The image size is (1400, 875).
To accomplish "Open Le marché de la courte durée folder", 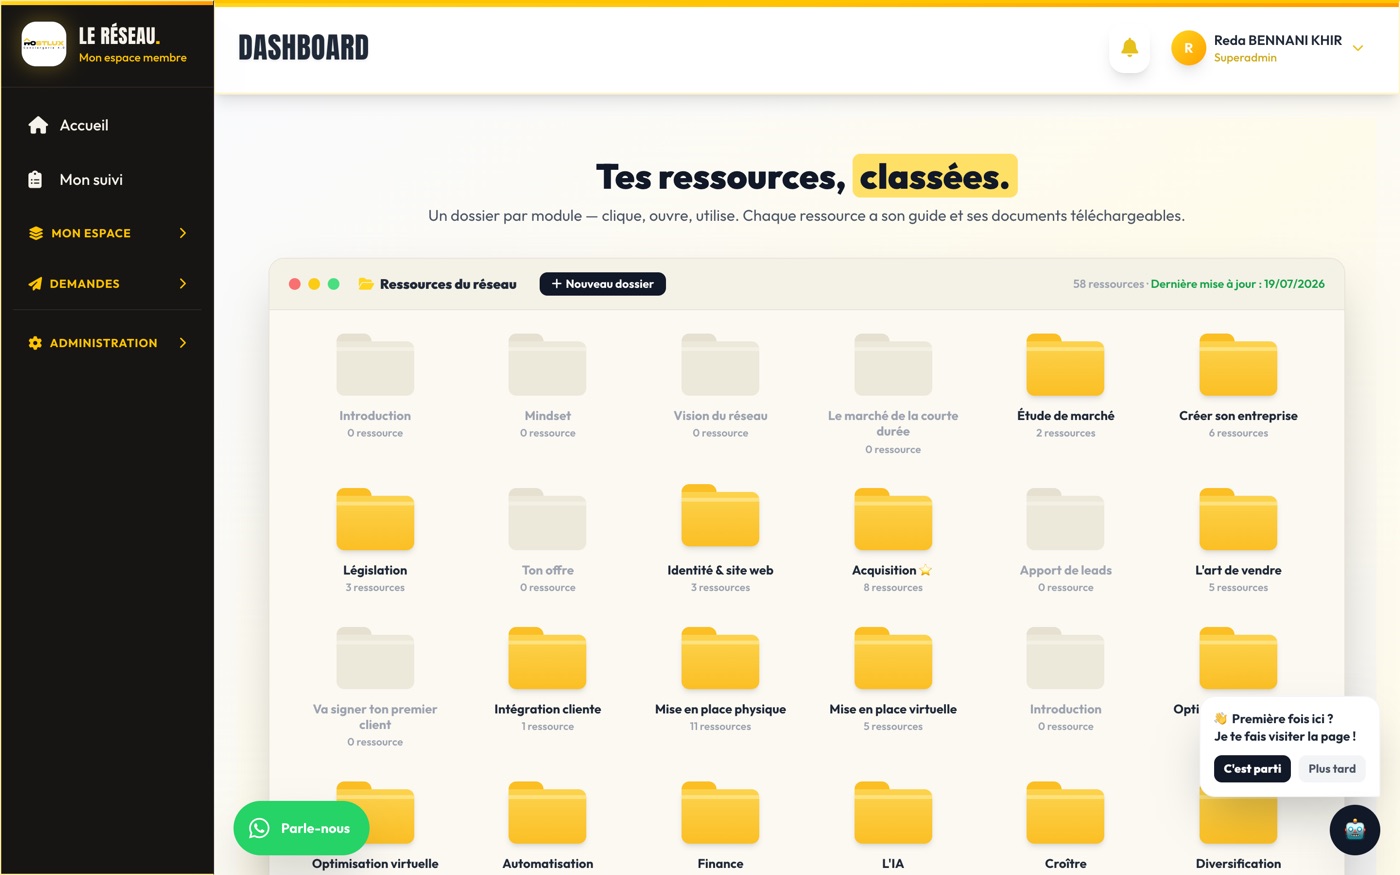I will pos(893,394).
